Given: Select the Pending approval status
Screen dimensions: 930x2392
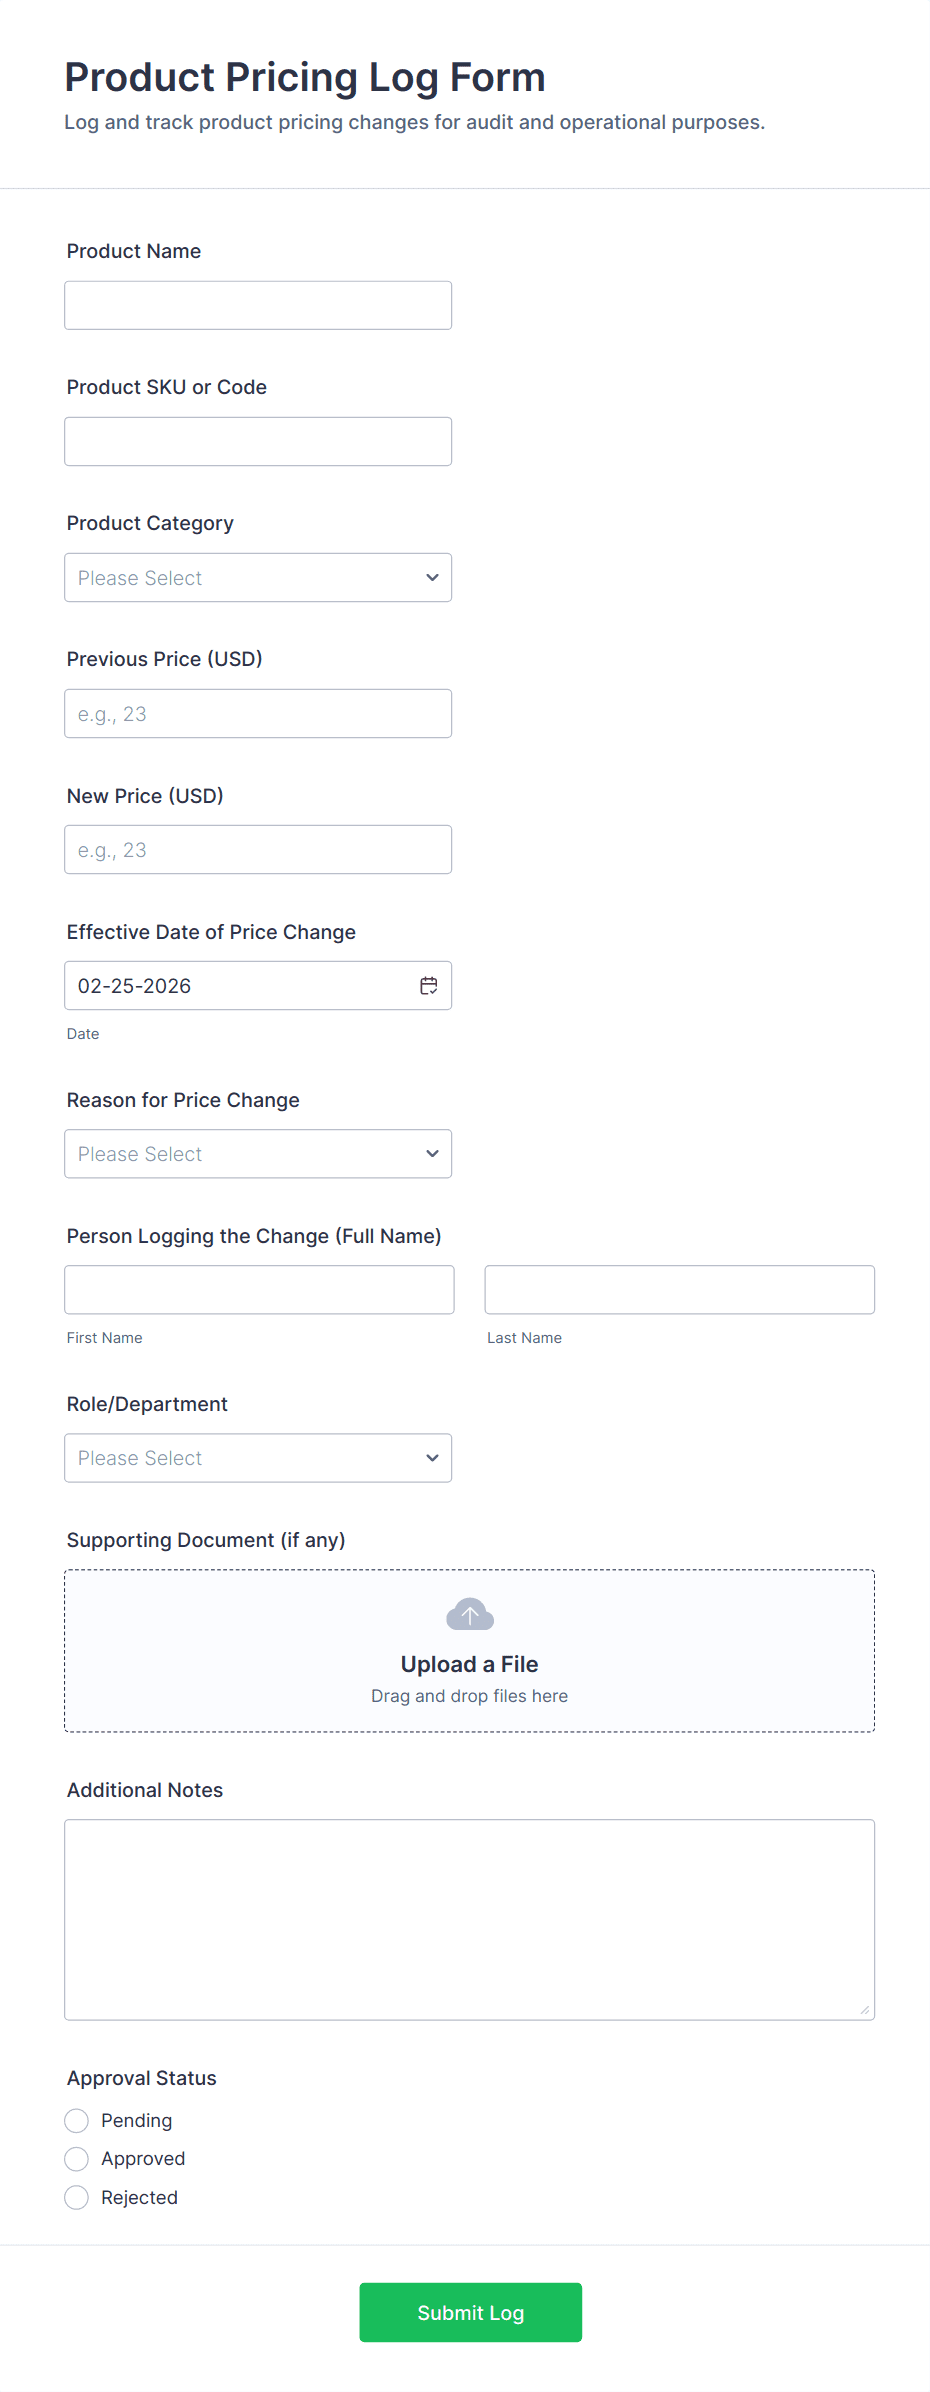Looking at the screenshot, I should click(77, 2121).
